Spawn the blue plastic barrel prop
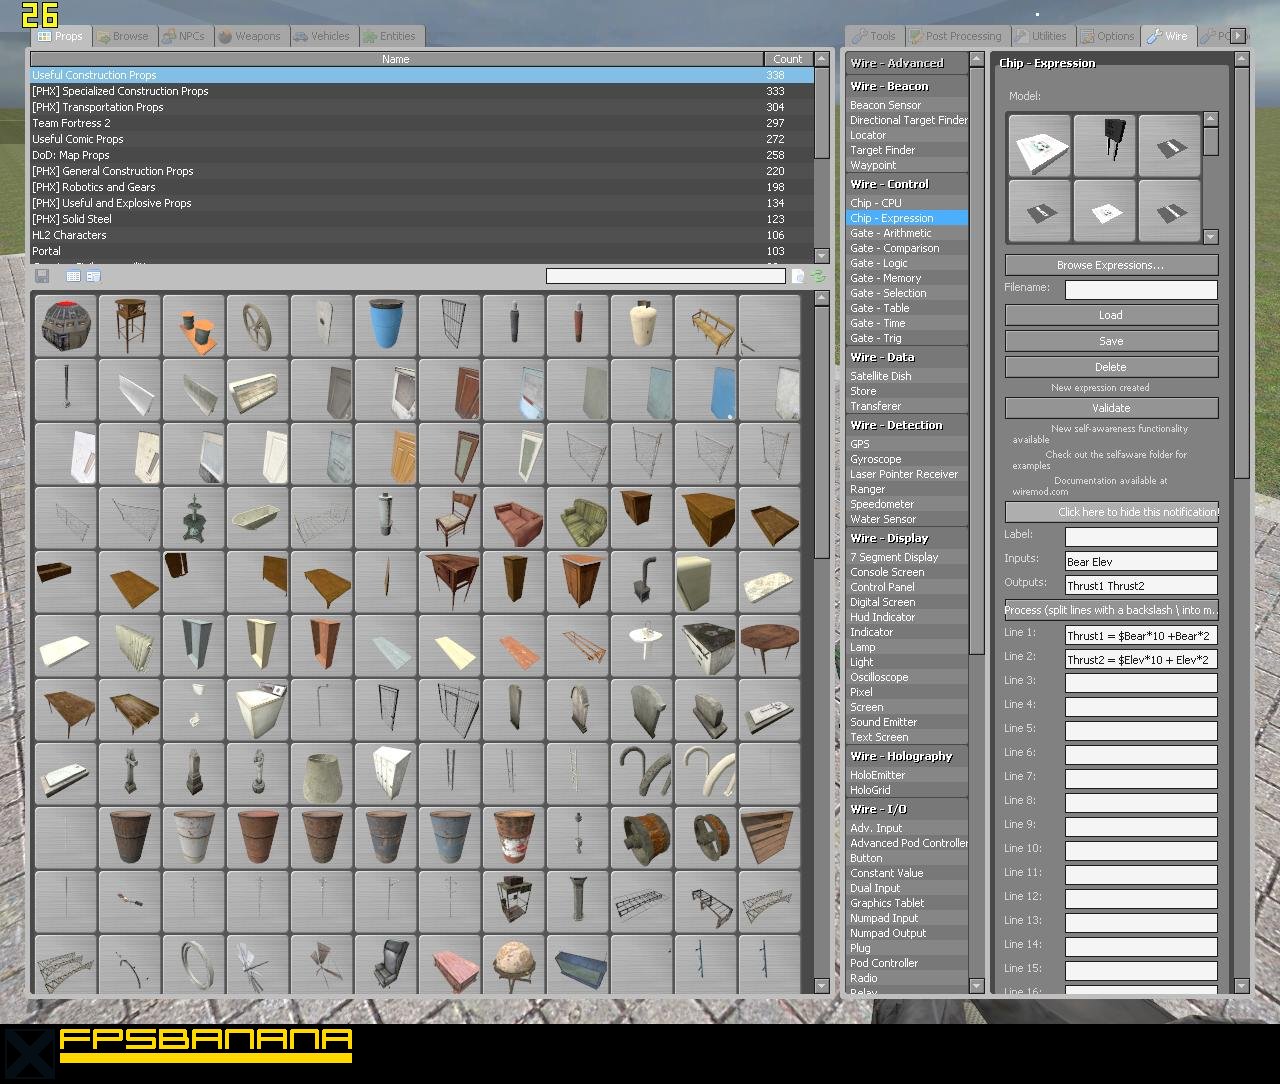Viewport: 1280px width, 1084px height. 385,325
